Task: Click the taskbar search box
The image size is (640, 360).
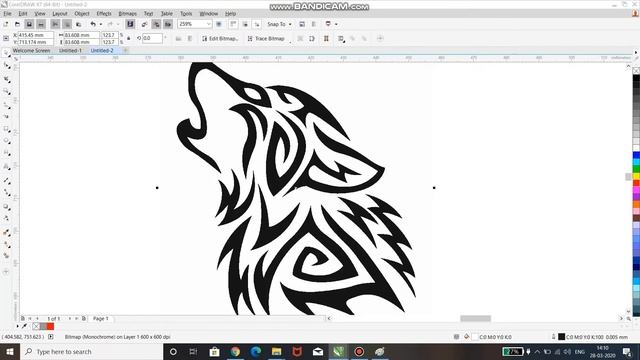Action: click(91, 351)
